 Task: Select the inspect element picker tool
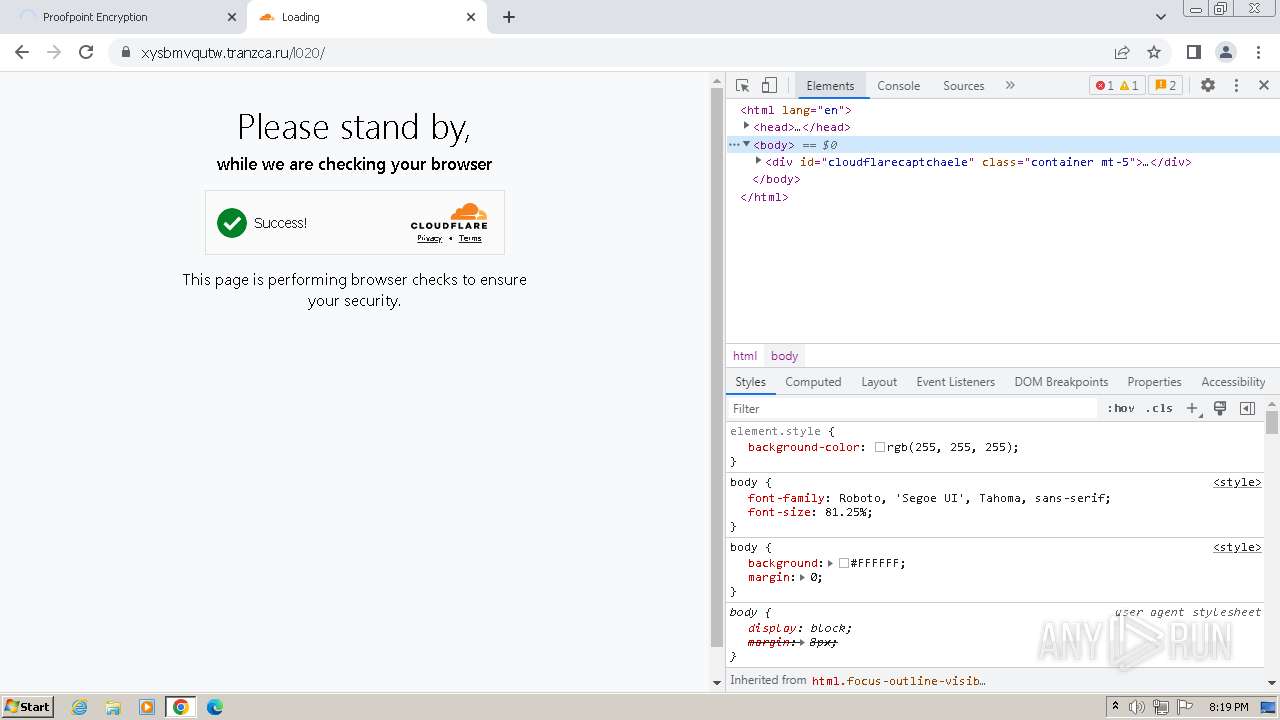pos(742,86)
